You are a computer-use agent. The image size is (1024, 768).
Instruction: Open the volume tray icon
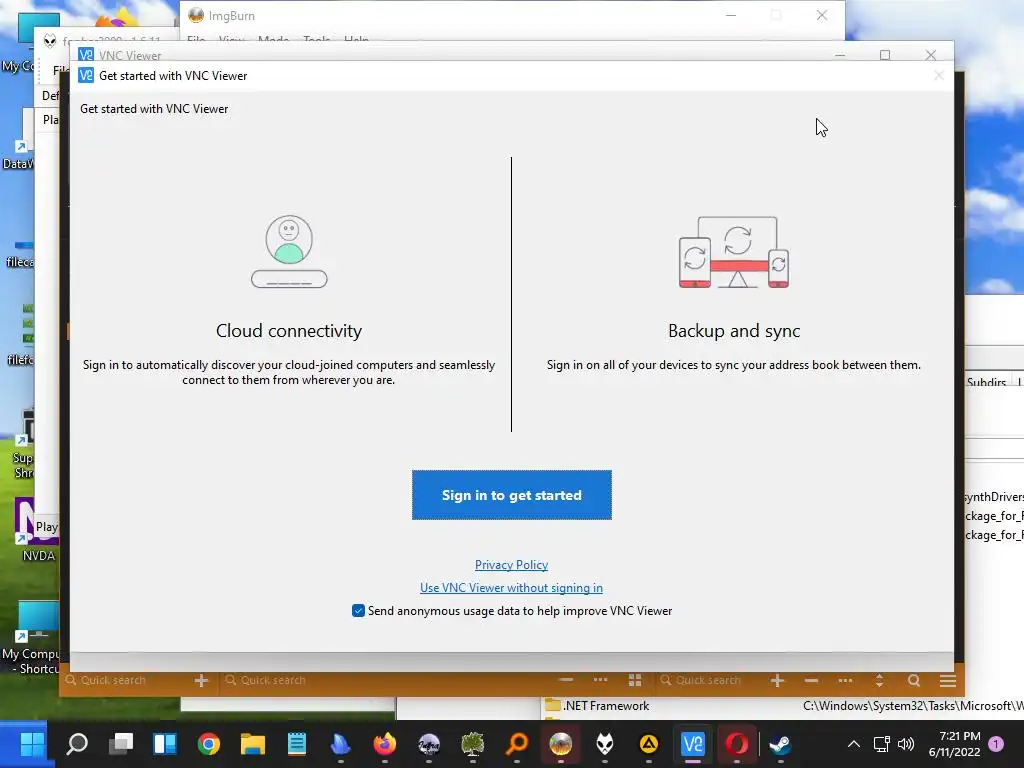906,744
